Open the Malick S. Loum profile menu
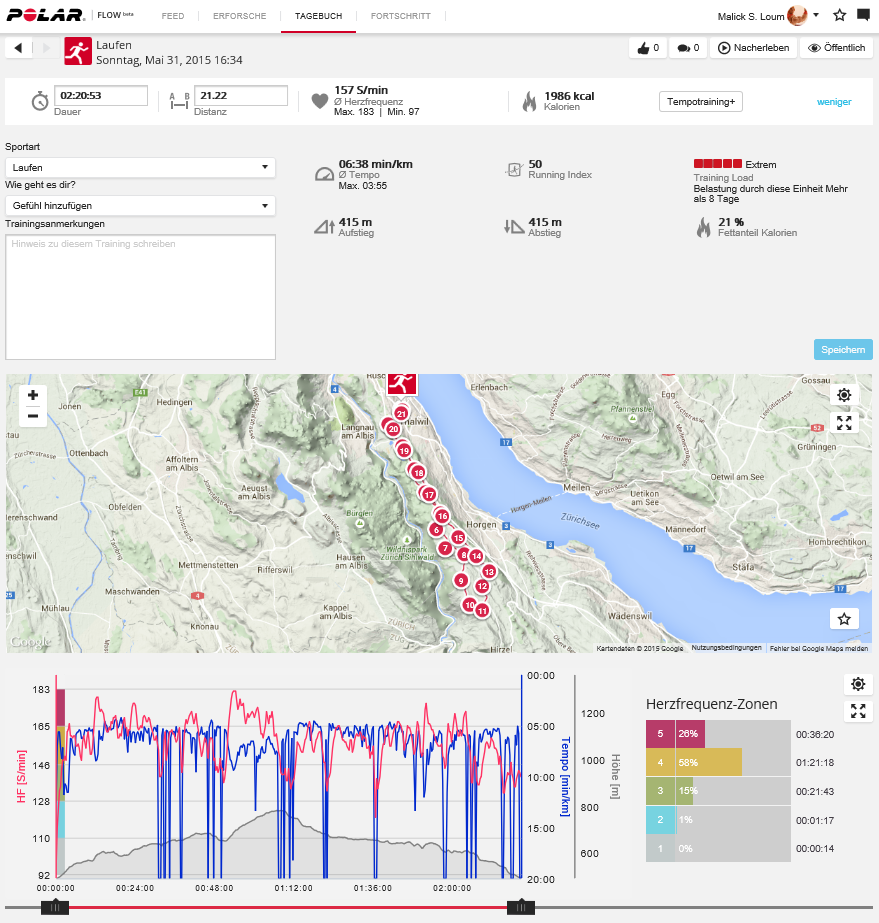Viewport: 879px width, 923px height. (x=768, y=16)
